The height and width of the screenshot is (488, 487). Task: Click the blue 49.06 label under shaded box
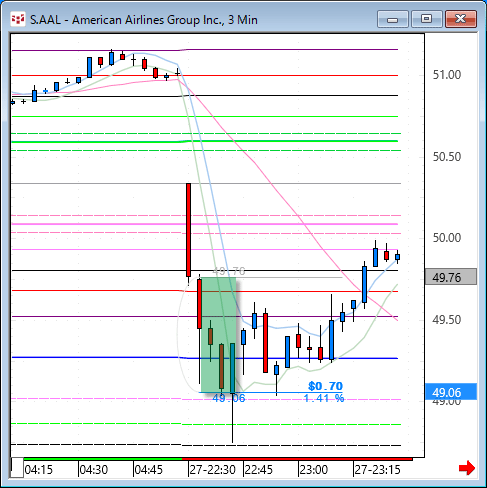pos(229,398)
